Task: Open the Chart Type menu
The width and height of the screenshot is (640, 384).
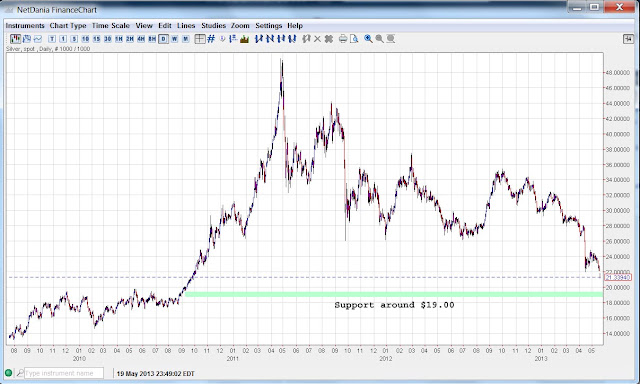Action: click(x=68, y=26)
